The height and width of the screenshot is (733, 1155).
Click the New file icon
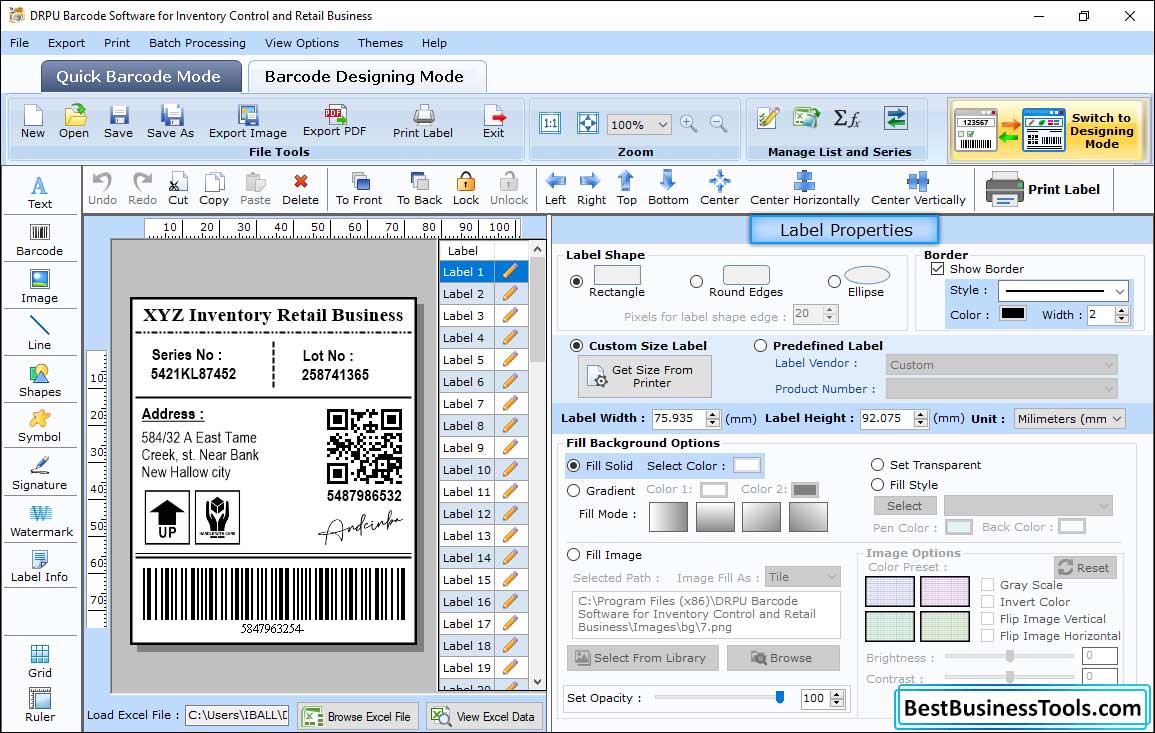[x=32, y=122]
